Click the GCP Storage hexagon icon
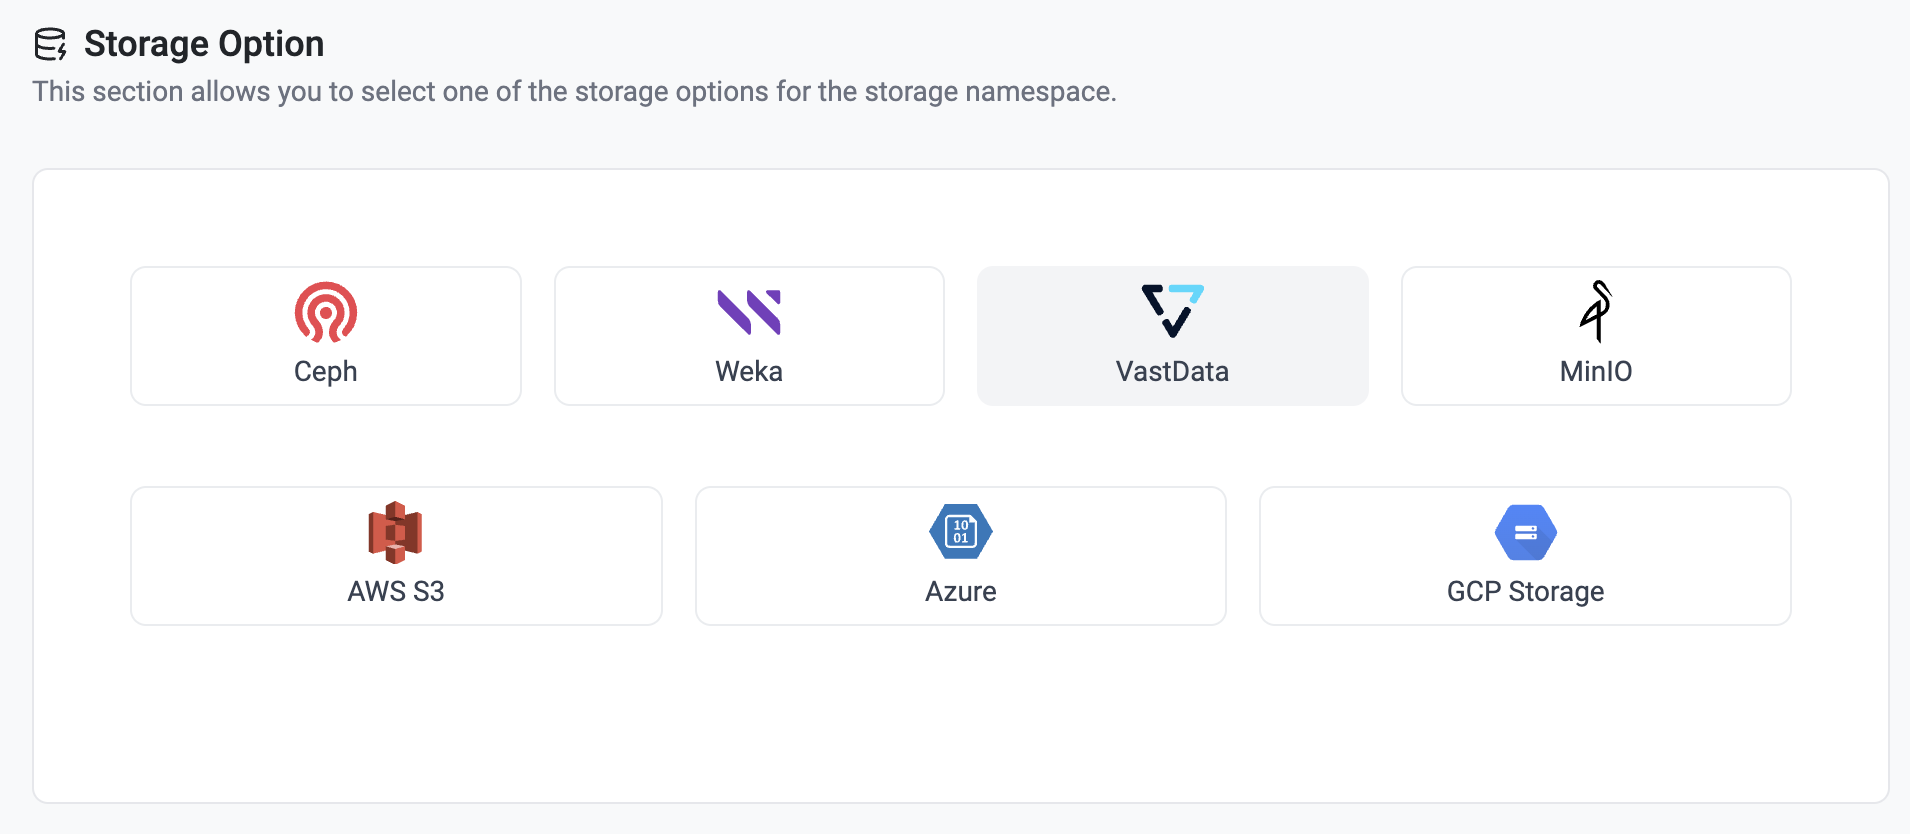 [1526, 532]
